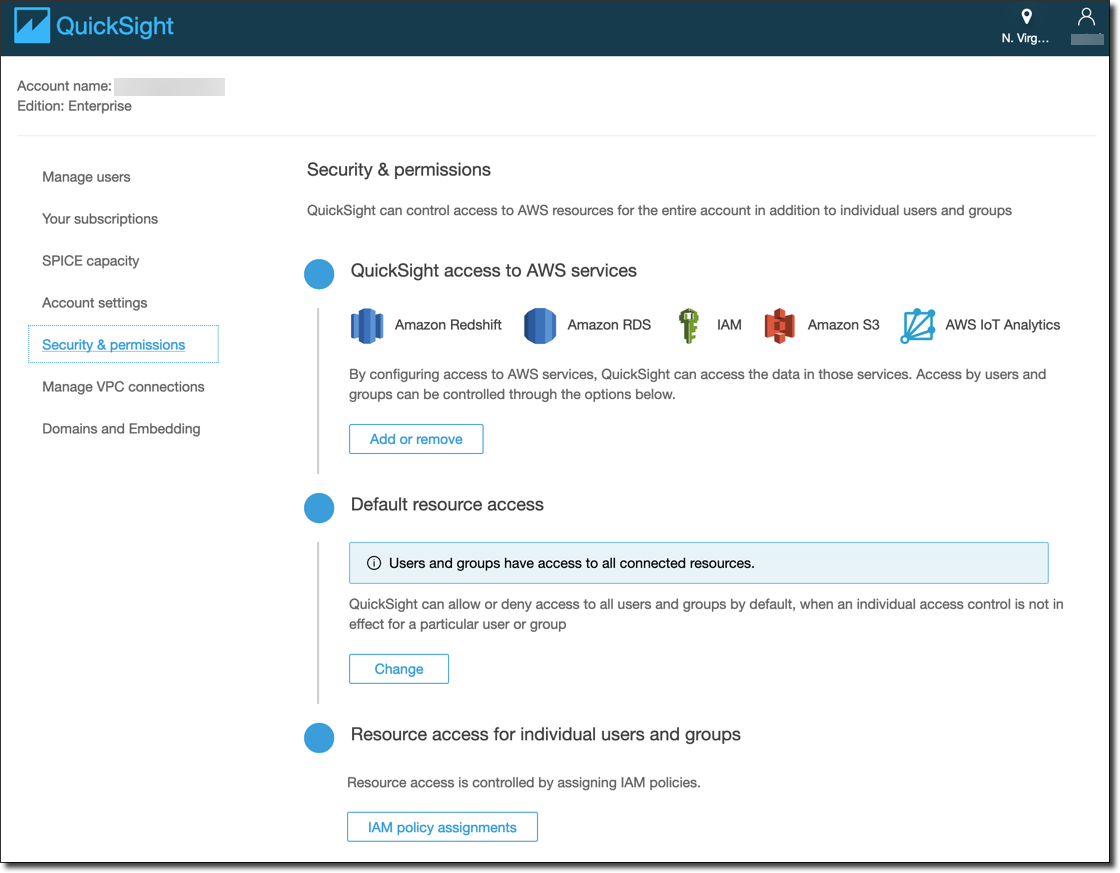Open the user profile icon
Image resolution: width=1120 pixels, height=873 pixels.
pyautogui.click(x=1086, y=16)
